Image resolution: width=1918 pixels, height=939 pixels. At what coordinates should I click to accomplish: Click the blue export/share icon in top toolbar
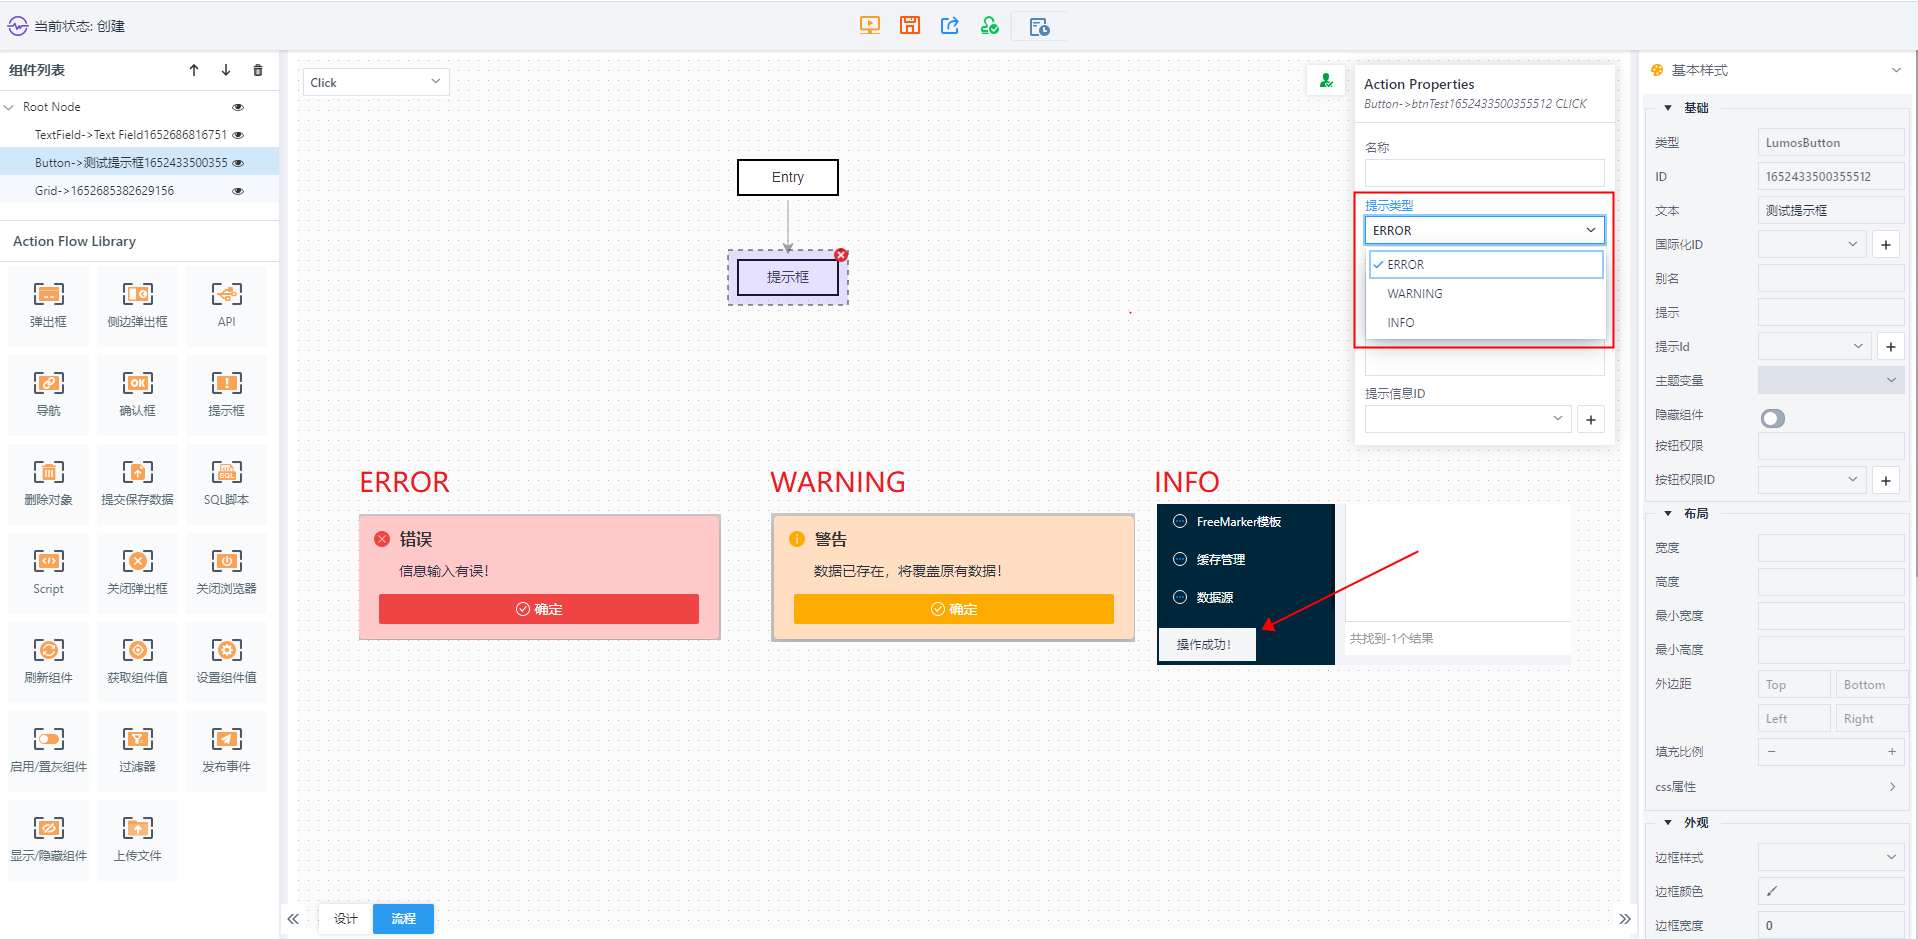coord(950,26)
